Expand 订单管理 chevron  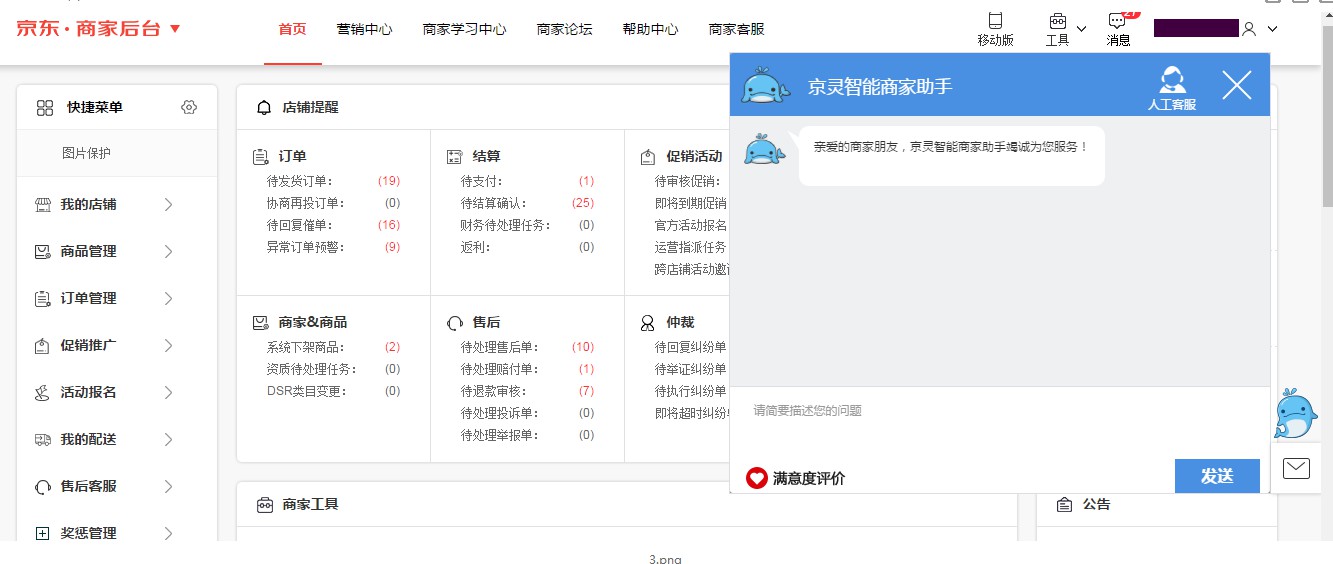[168, 298]
